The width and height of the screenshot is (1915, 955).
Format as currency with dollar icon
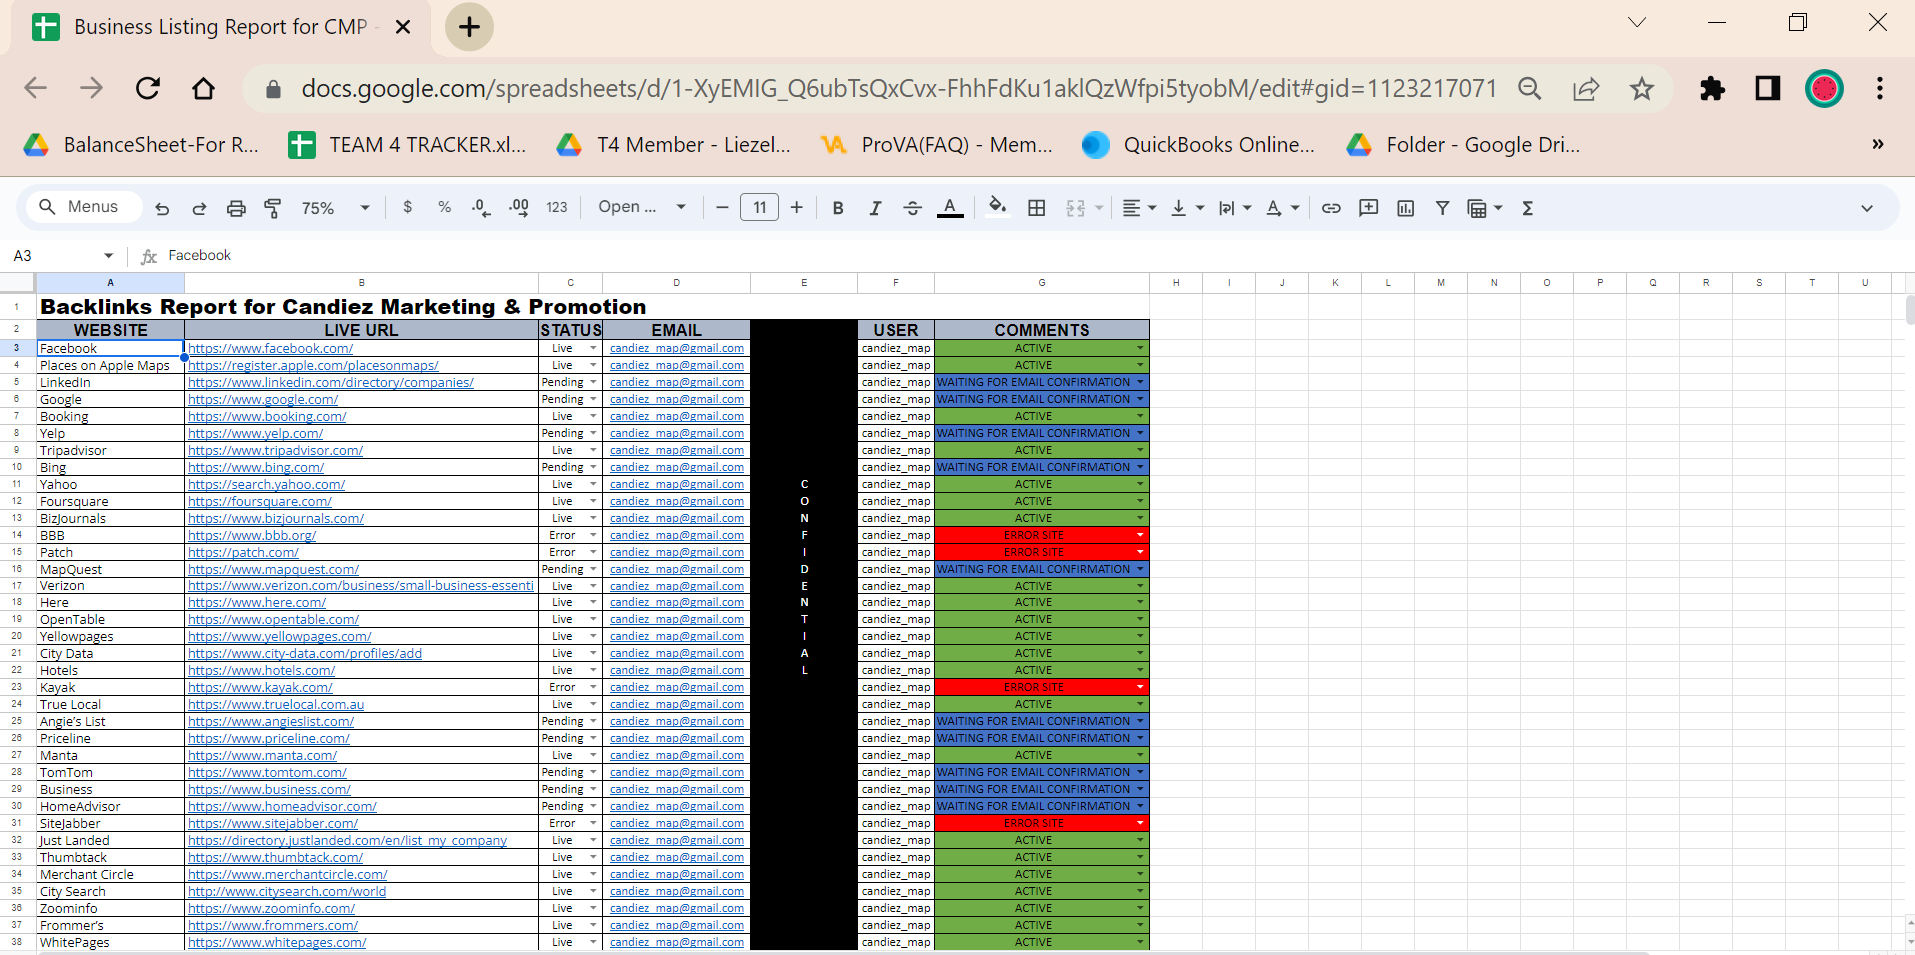point(407,207)
